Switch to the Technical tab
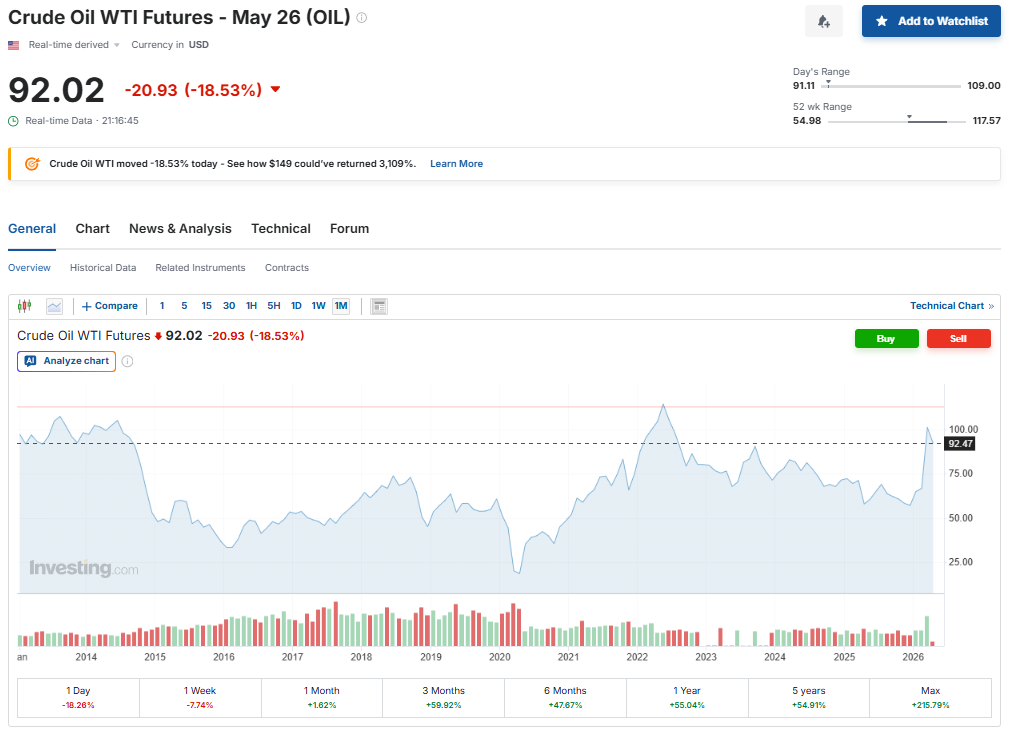The width and height of the screenshot is (1020, 736). 281,229
